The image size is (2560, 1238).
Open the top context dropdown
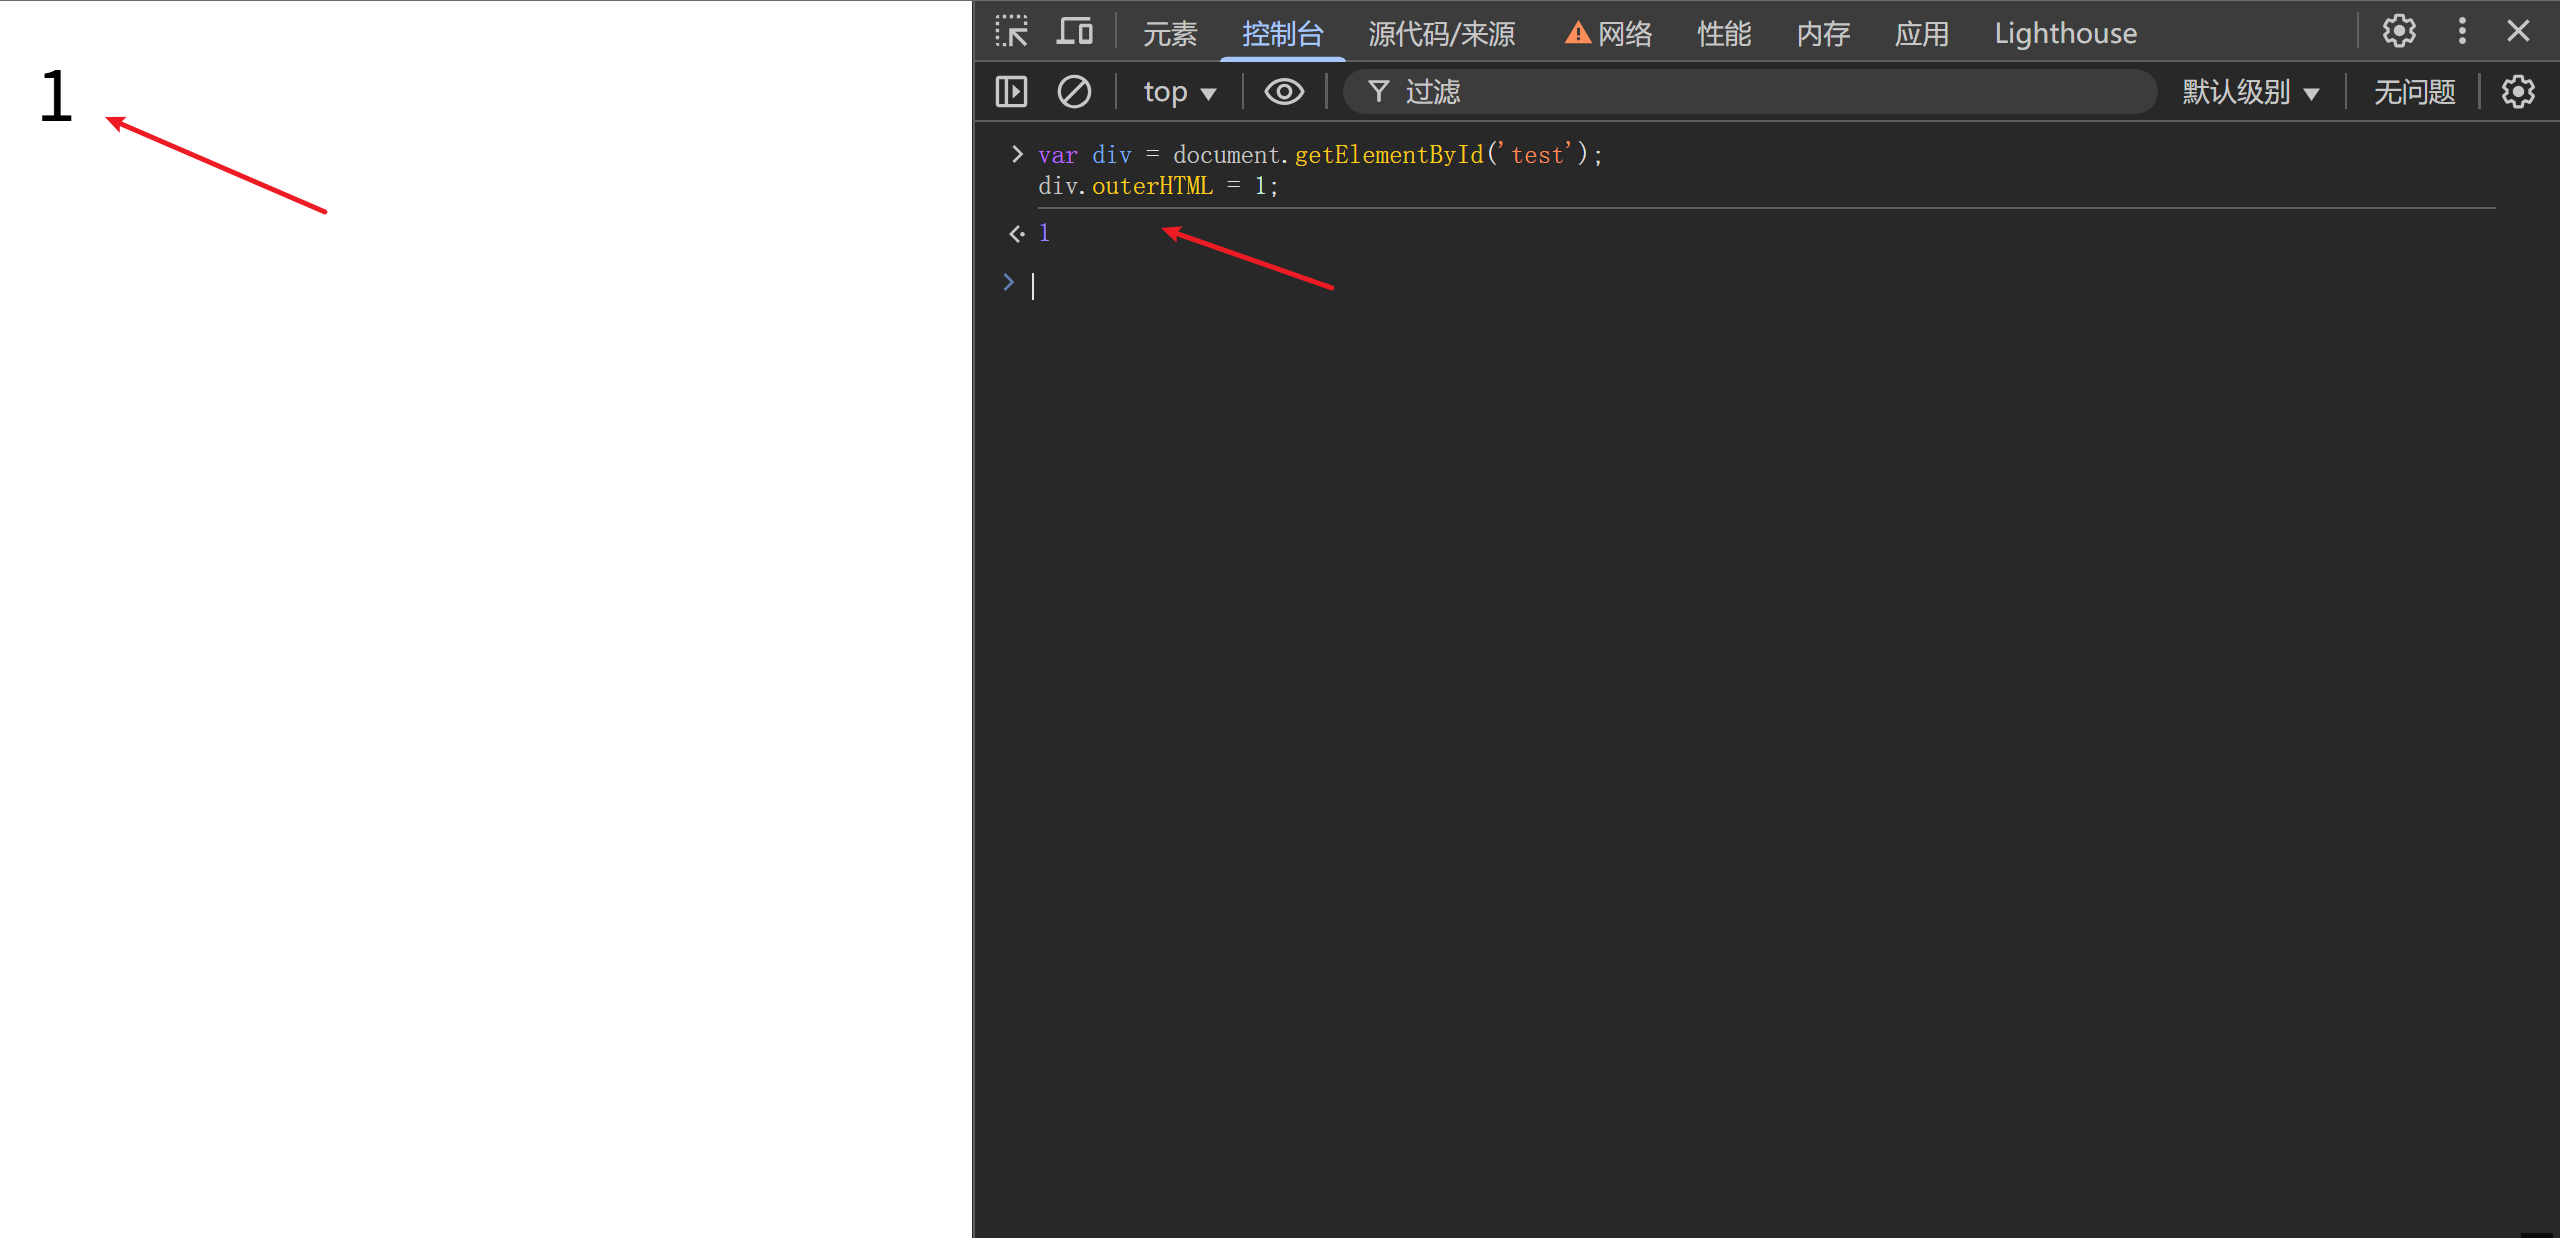click(x=1180, y=92)
